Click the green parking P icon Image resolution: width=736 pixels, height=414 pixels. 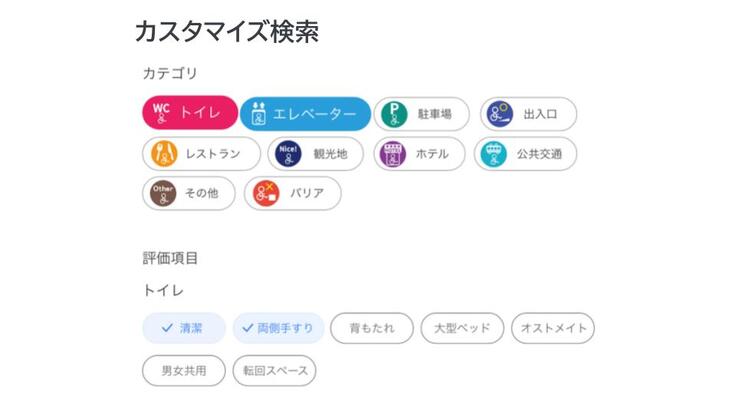tap(395, 114)
